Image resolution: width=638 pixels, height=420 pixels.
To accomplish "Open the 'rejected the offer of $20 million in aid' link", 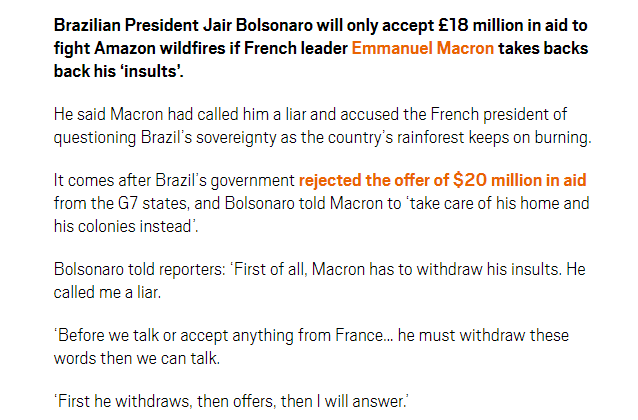I will coord(442,180).
